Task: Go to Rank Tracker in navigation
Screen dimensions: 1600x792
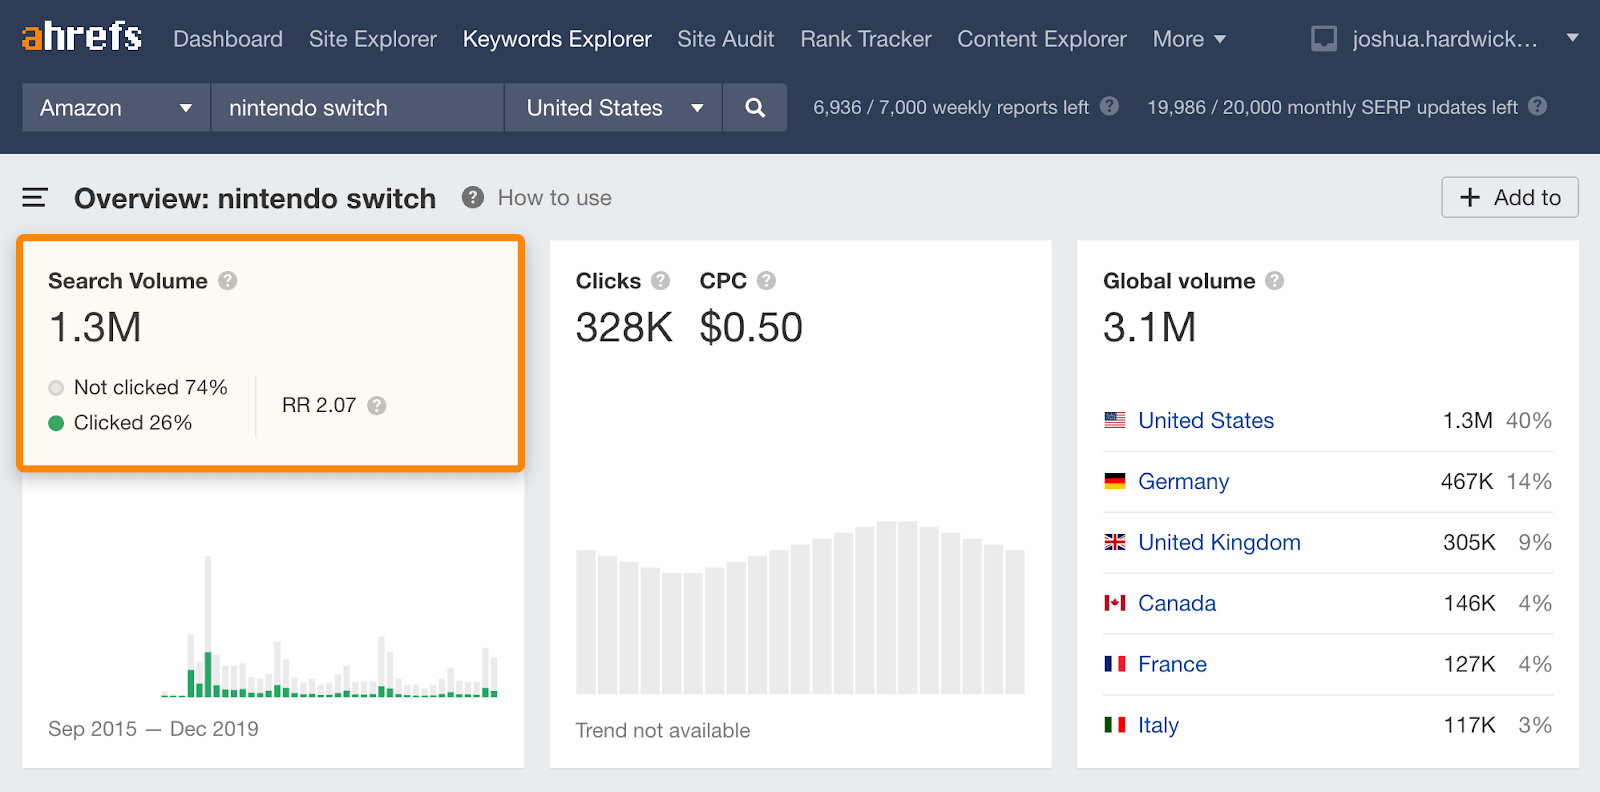Action: coord(865,39)
